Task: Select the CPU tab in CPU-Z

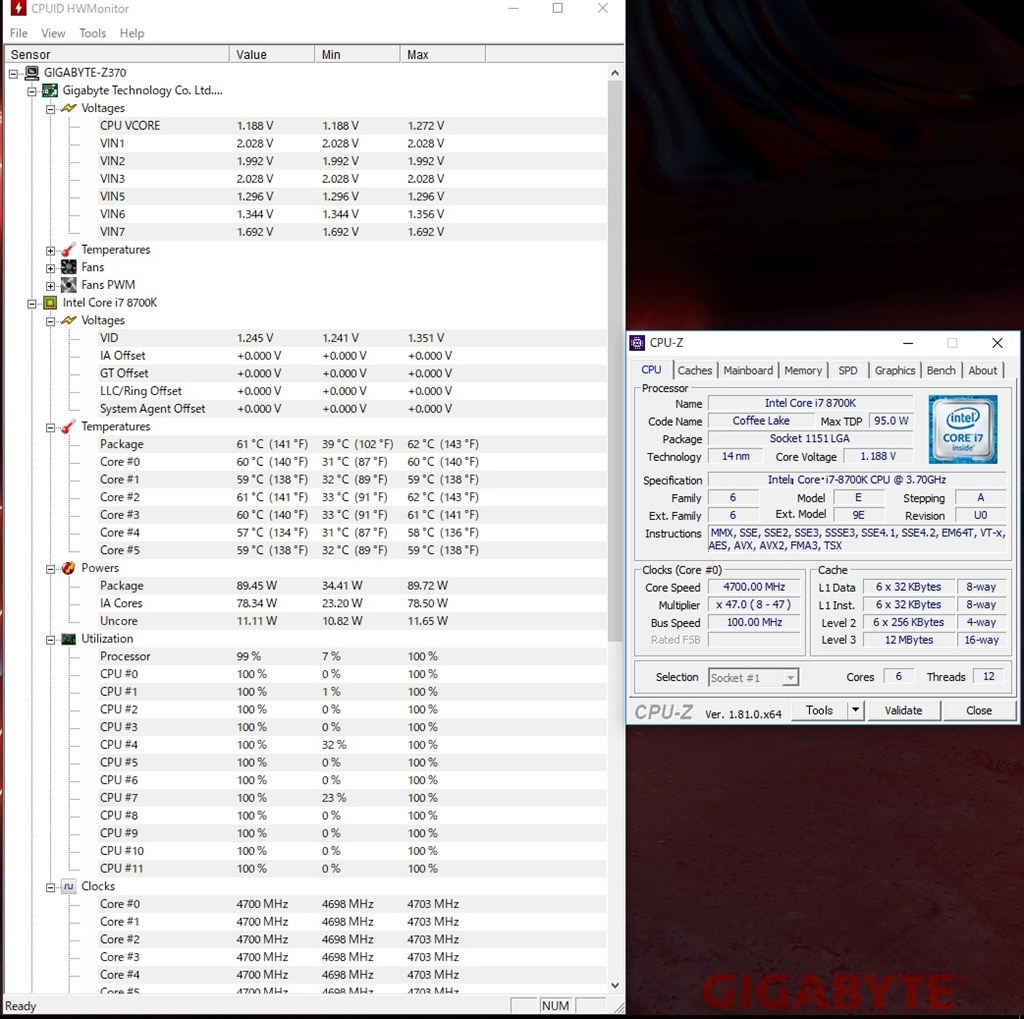Action: click(x=651, y=370)
